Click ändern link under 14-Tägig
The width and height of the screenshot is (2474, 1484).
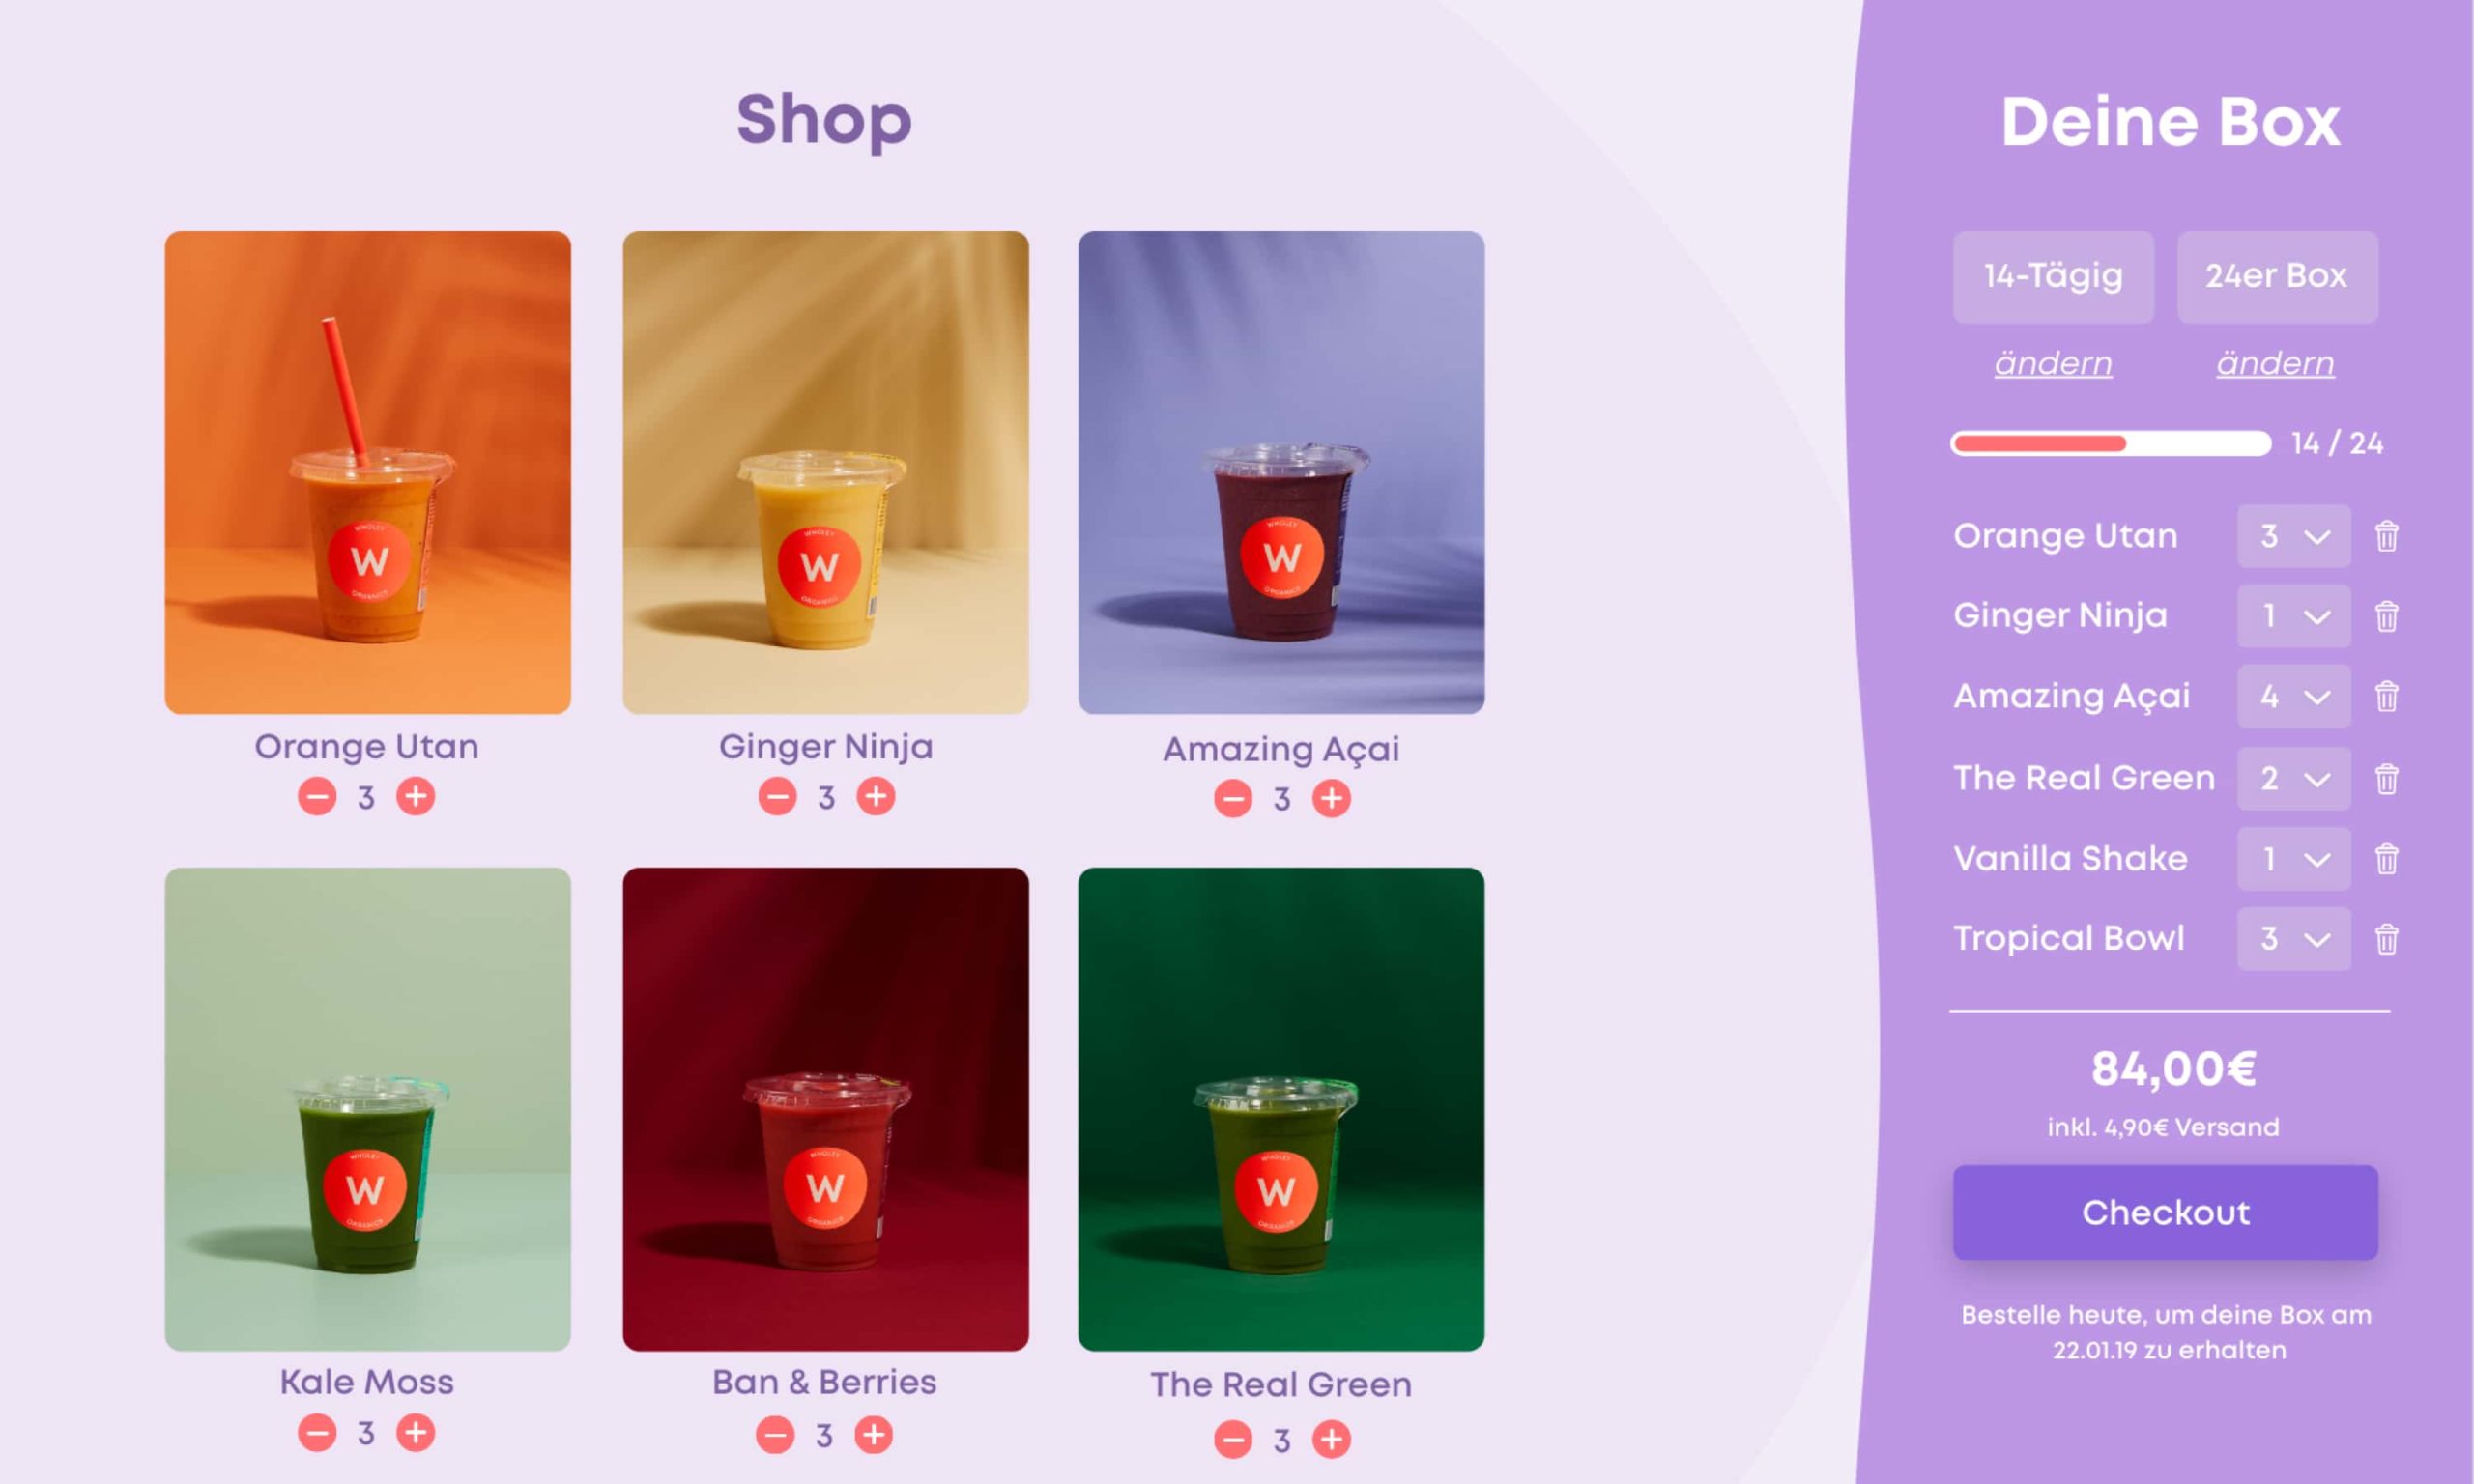(x=2053, y=363)
